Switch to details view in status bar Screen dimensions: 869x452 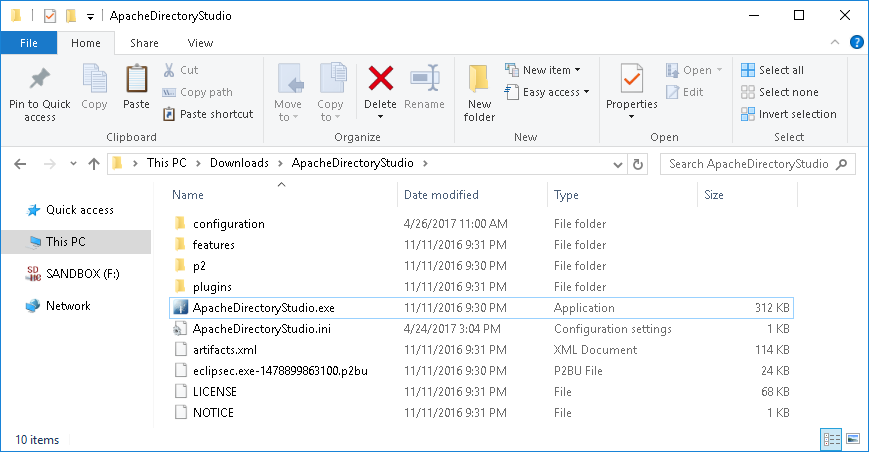click(831, 439)
